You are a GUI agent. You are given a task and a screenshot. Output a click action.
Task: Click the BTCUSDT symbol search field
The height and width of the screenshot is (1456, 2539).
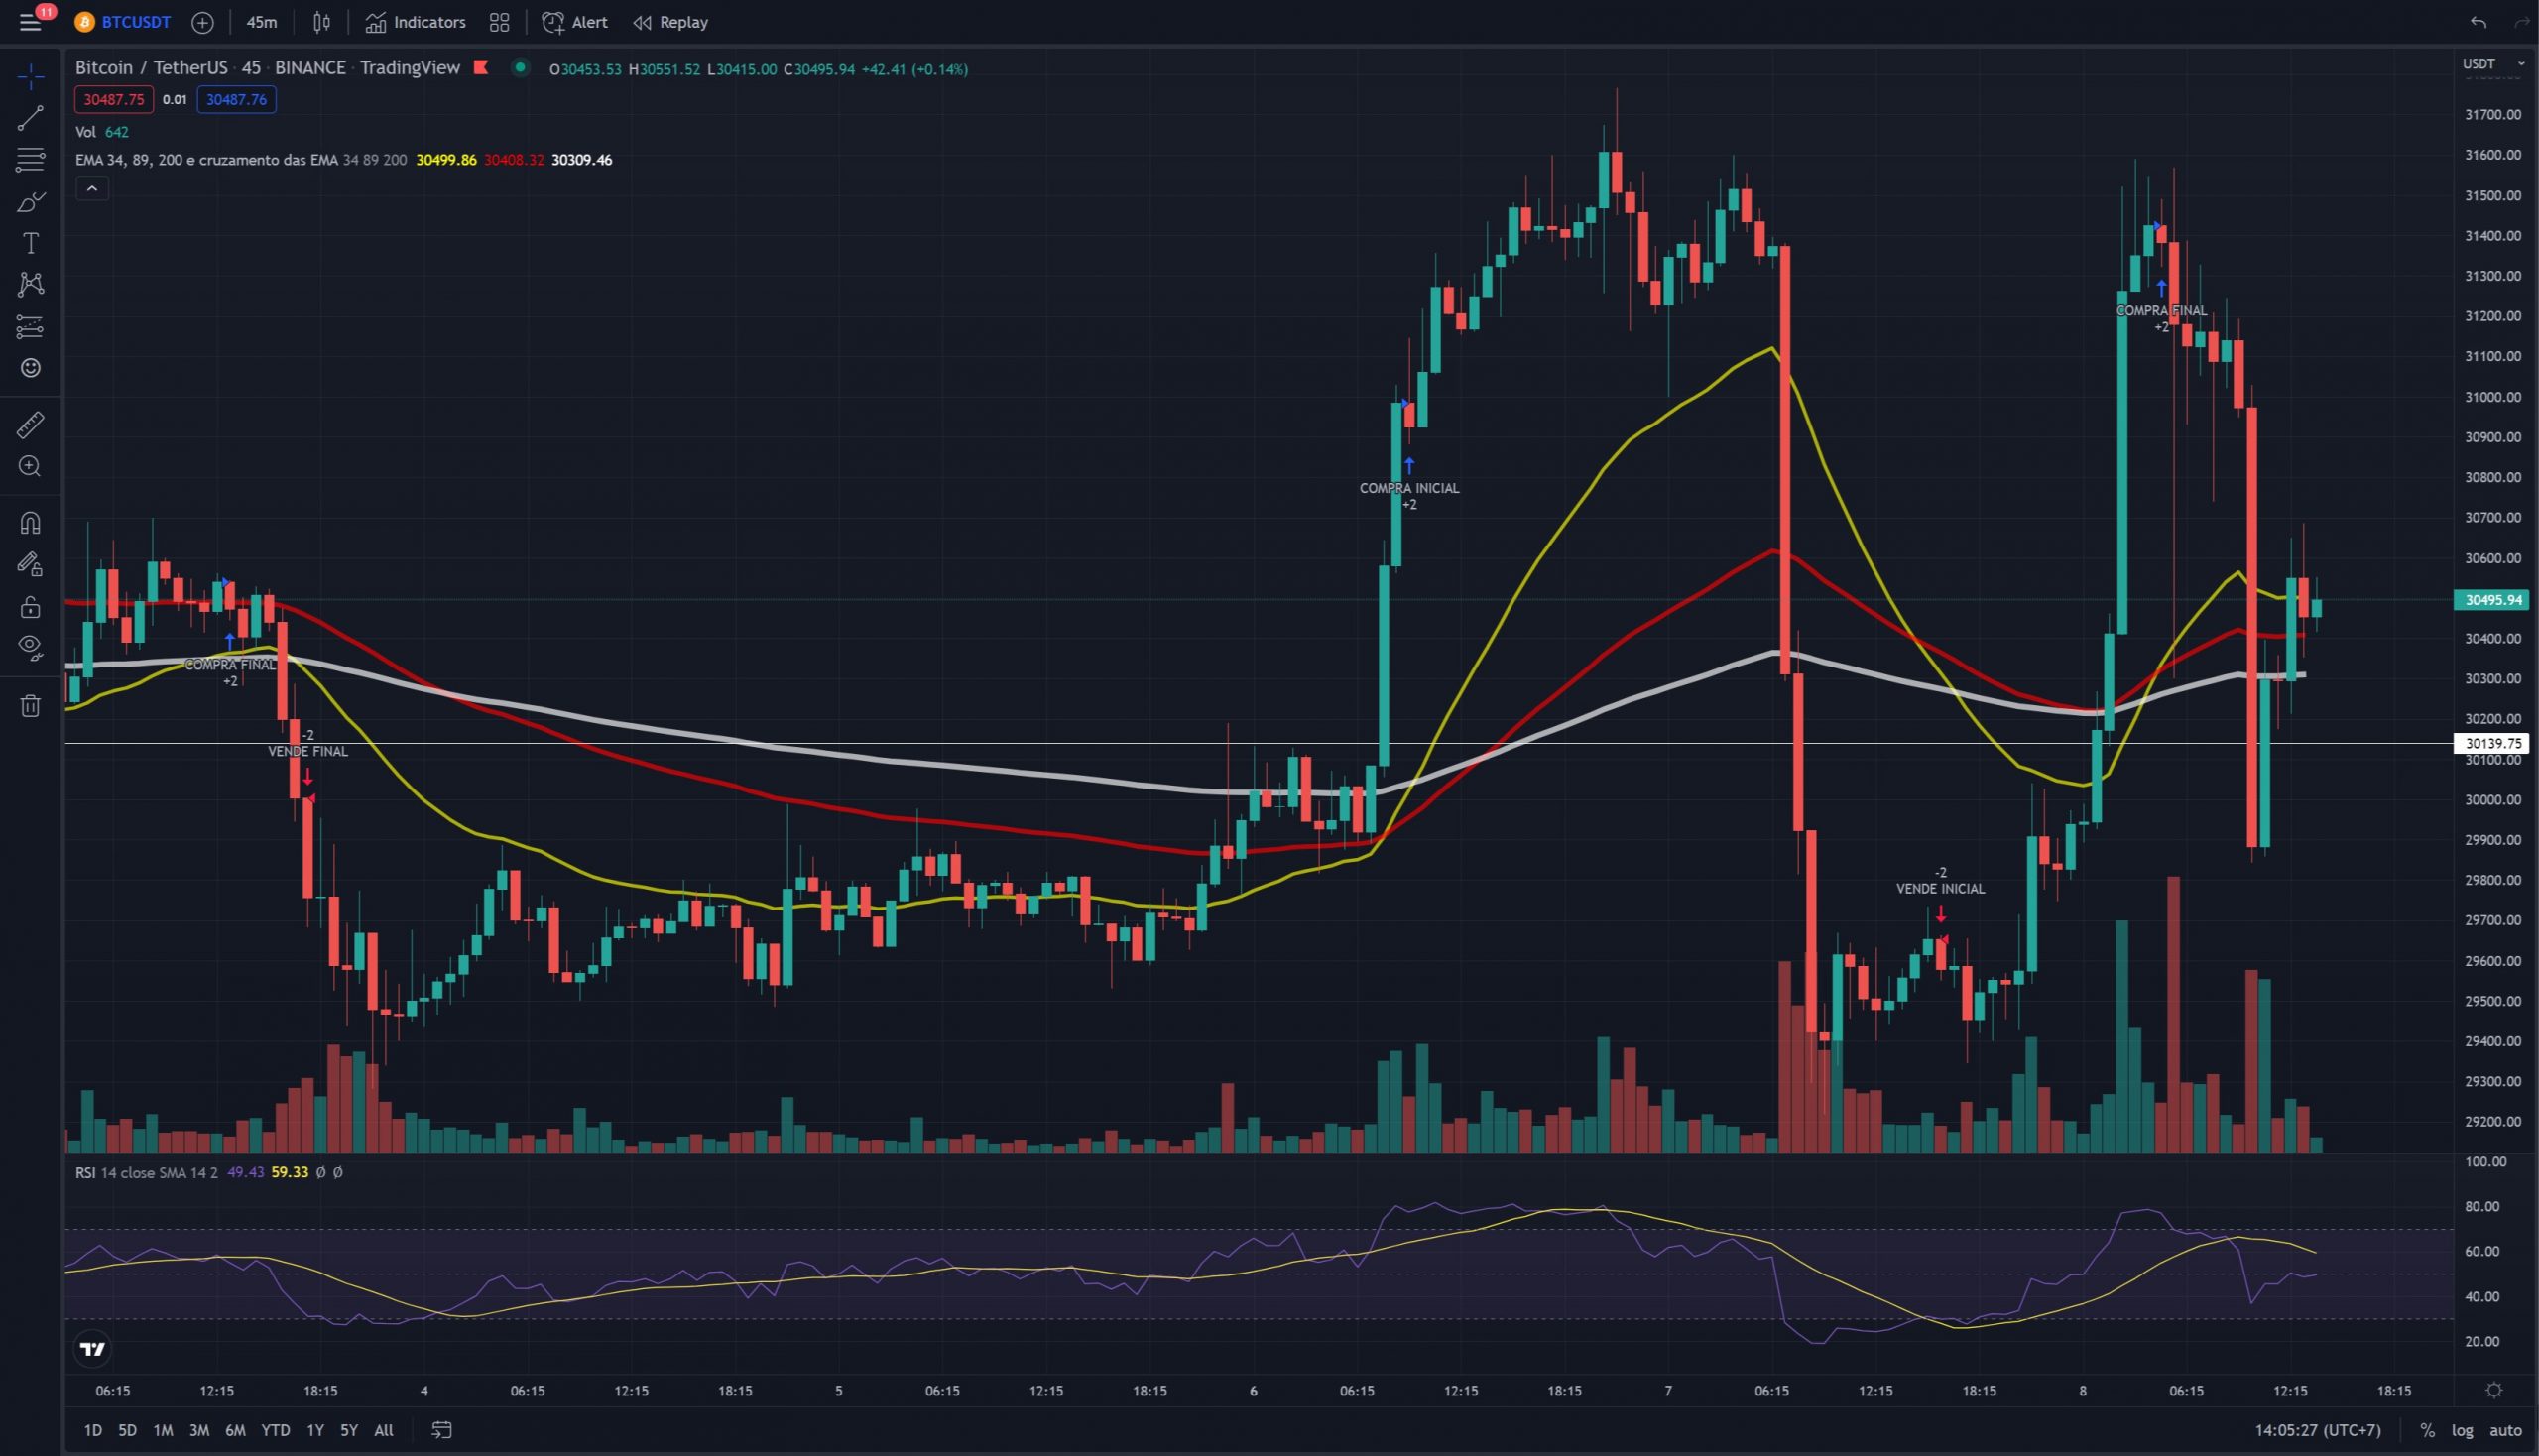tap(135, 22)
